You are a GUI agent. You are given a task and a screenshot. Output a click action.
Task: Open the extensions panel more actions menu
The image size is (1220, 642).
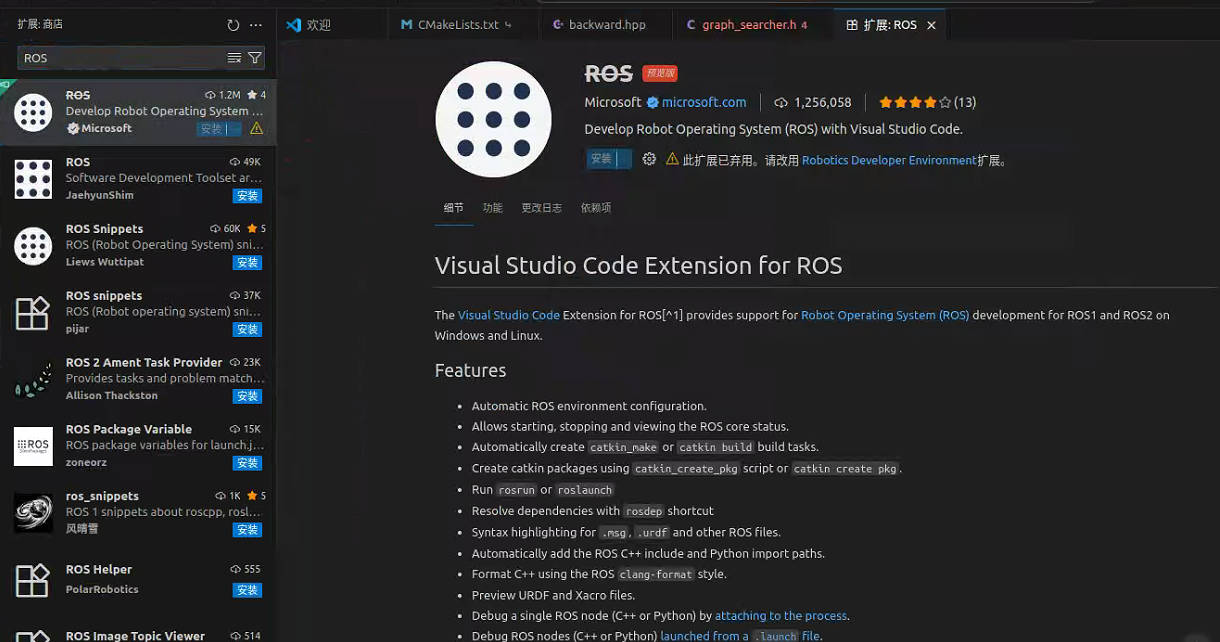click(256, 25)
